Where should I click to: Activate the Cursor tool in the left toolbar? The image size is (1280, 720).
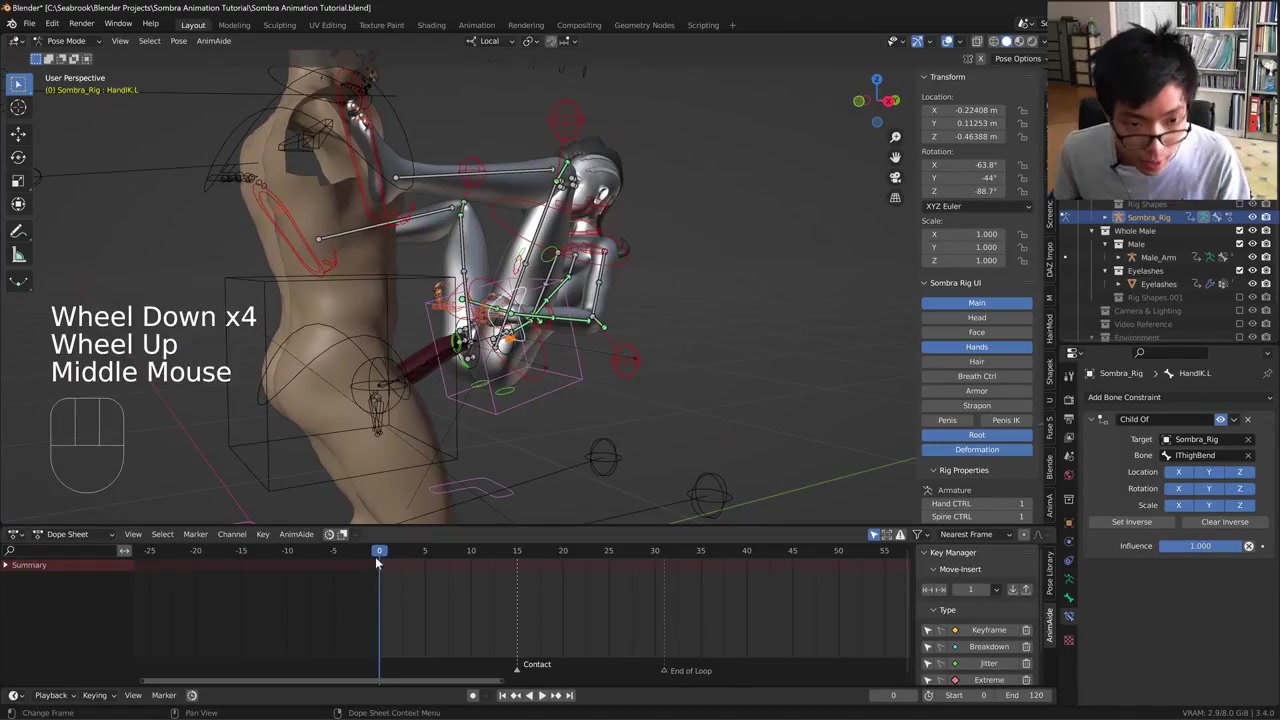(x=18, y=108)
